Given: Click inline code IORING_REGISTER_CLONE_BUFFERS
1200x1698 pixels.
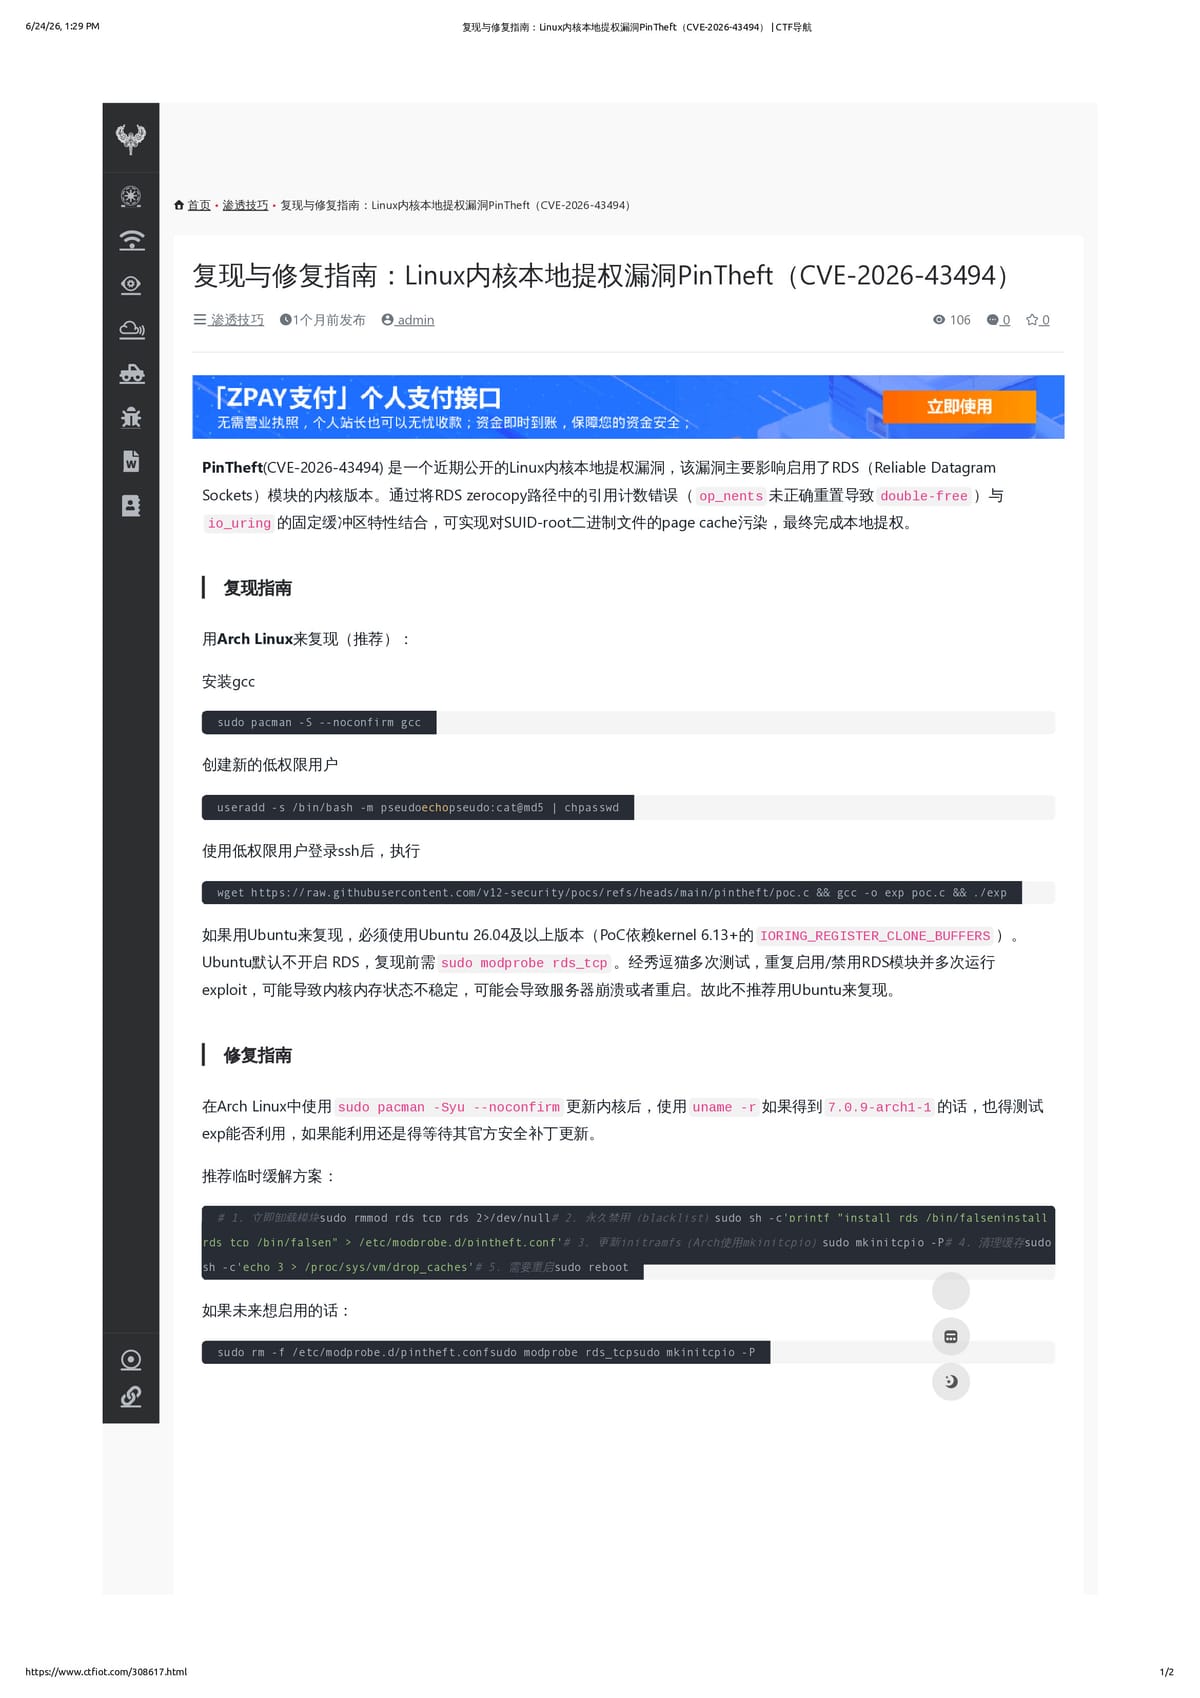Looking at the screenshot, I should (x=875, y=936).
